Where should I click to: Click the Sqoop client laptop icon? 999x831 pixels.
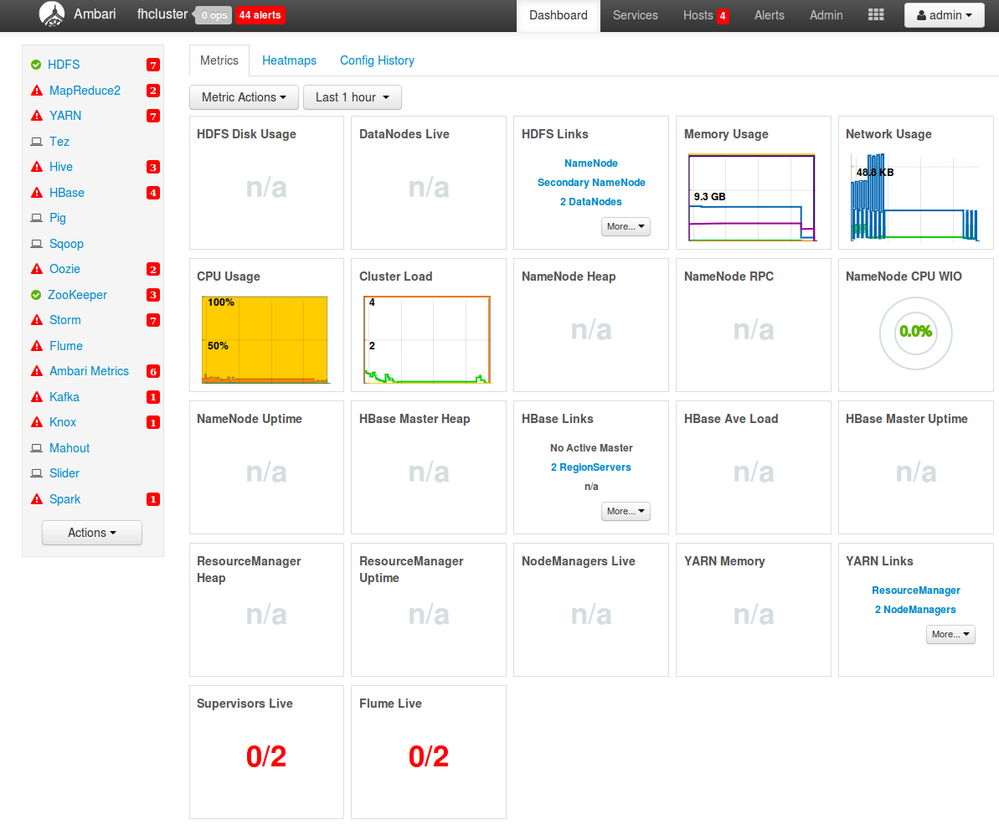pos(37,243)
